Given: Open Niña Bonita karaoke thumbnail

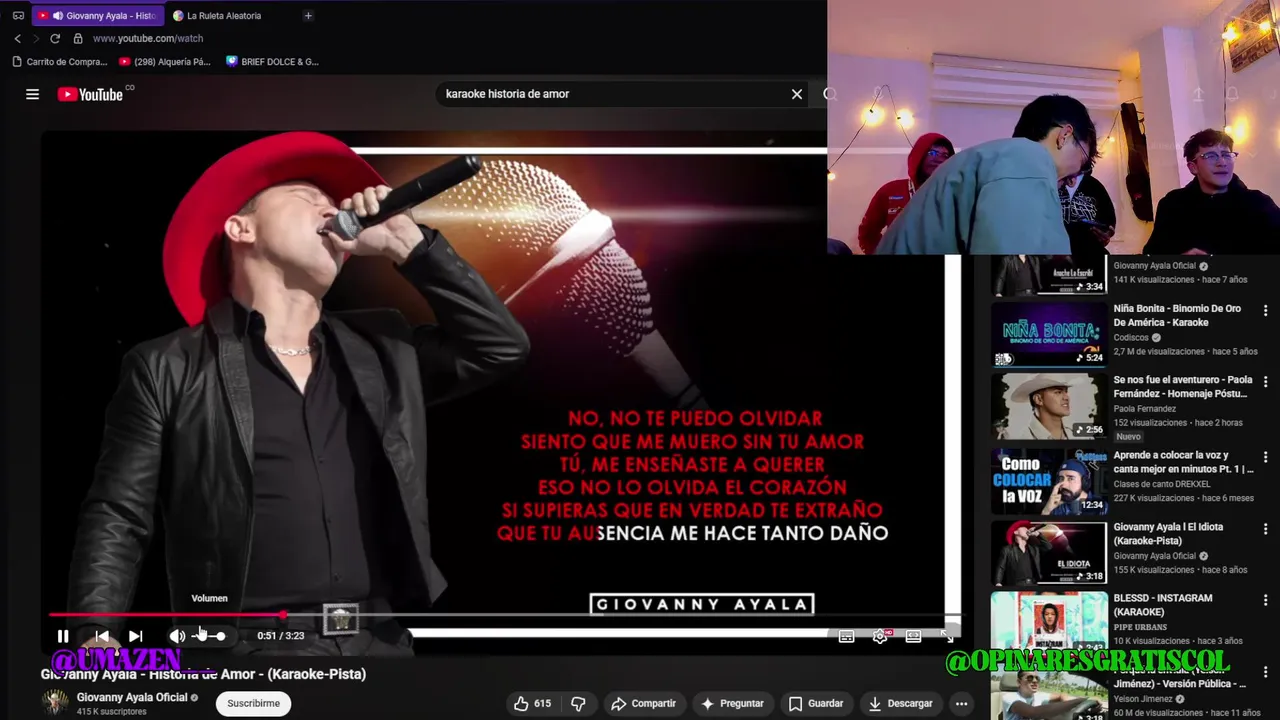Looking at the screenshot, I should (x=1048, y=333).
